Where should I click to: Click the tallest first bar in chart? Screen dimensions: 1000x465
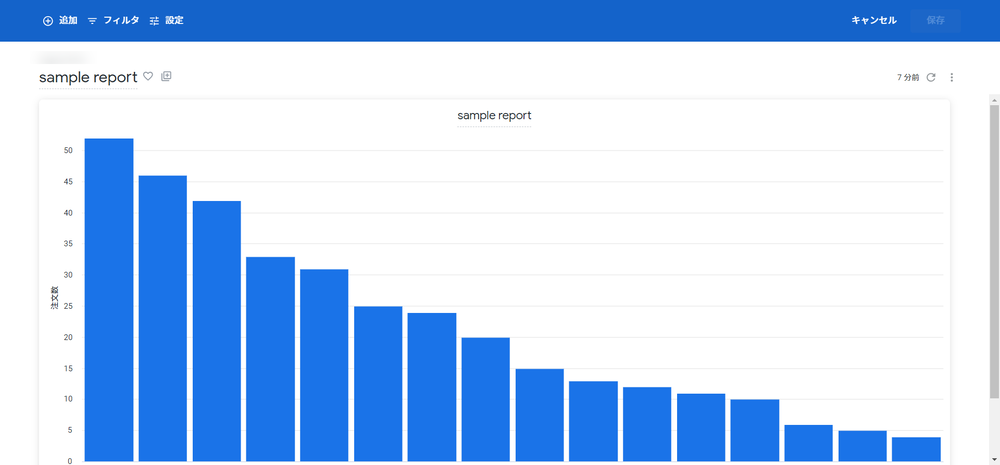tap(109, 300)
